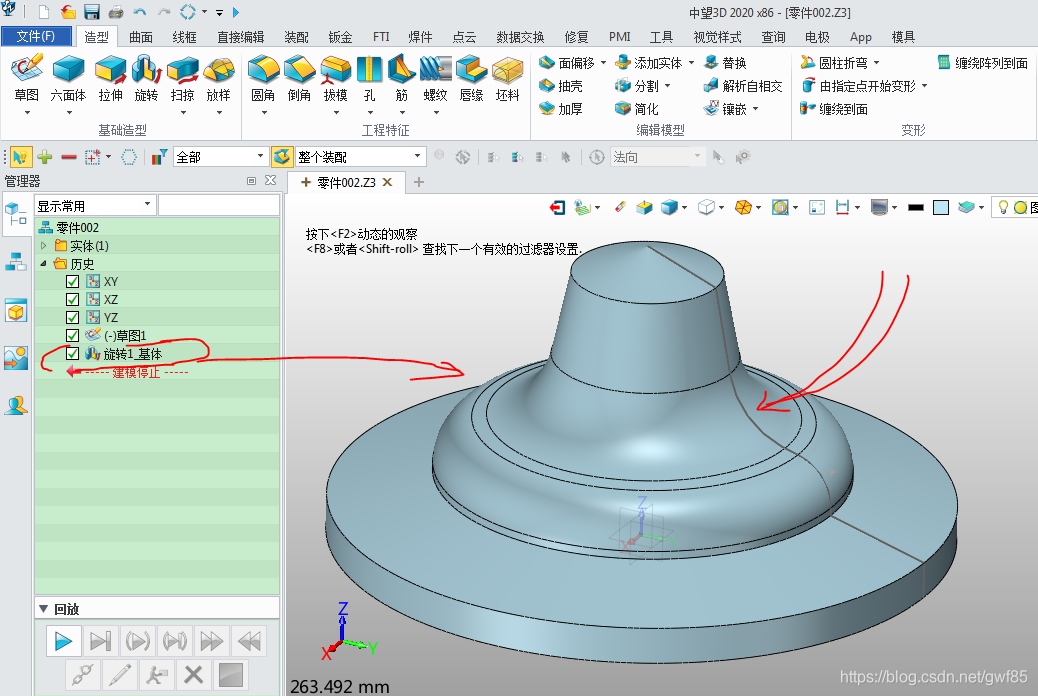Open the 文件(F) menu
This screenshot has height=696, width=1038.
[x=36, y=37]
